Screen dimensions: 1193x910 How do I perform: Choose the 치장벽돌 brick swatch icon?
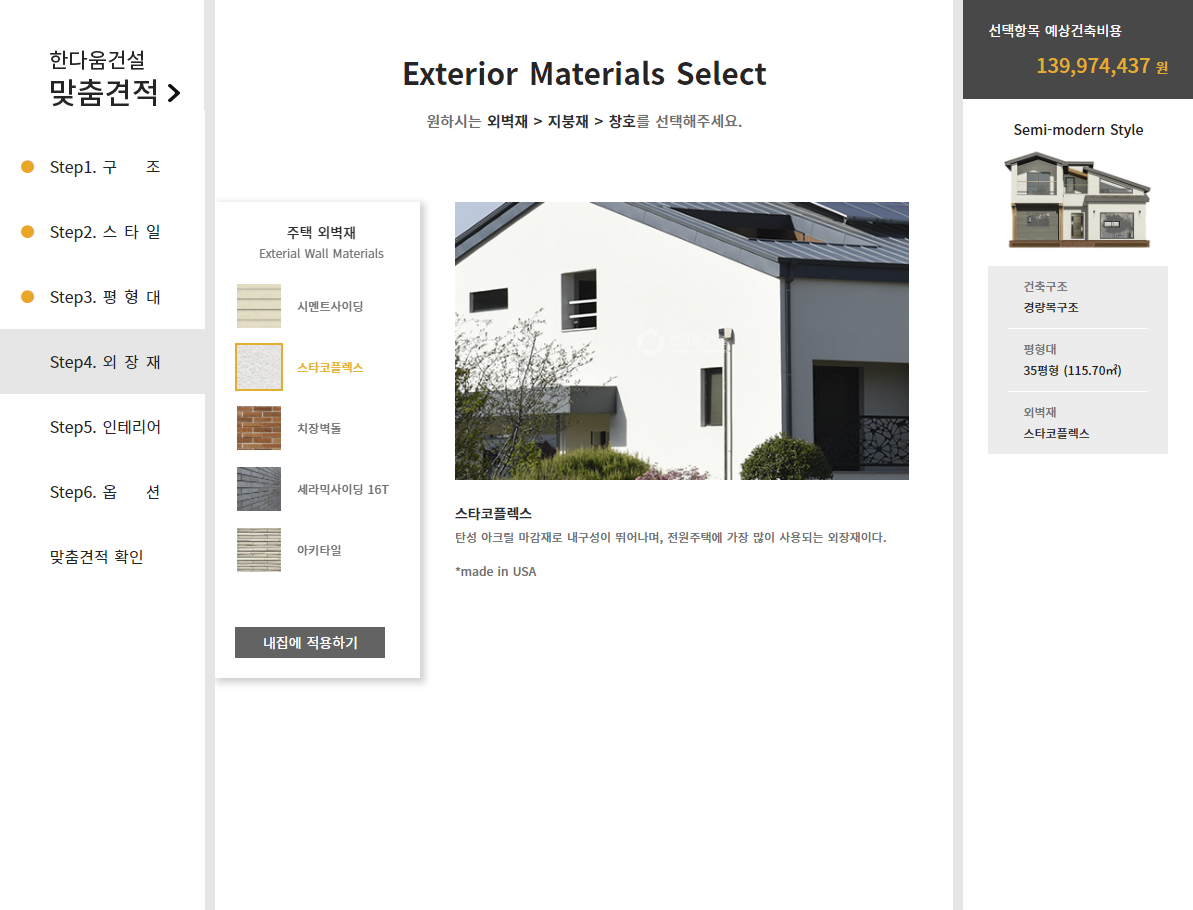click(x=259, y=428)
